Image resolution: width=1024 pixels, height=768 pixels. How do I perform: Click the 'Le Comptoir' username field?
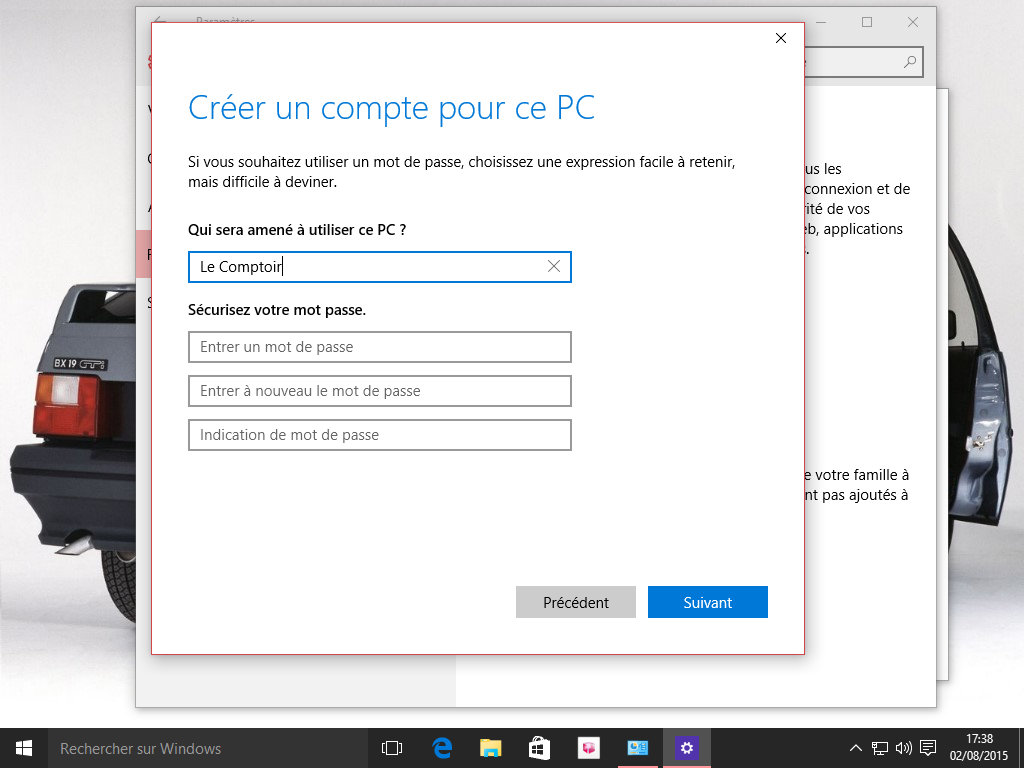(x=365, y=267)
